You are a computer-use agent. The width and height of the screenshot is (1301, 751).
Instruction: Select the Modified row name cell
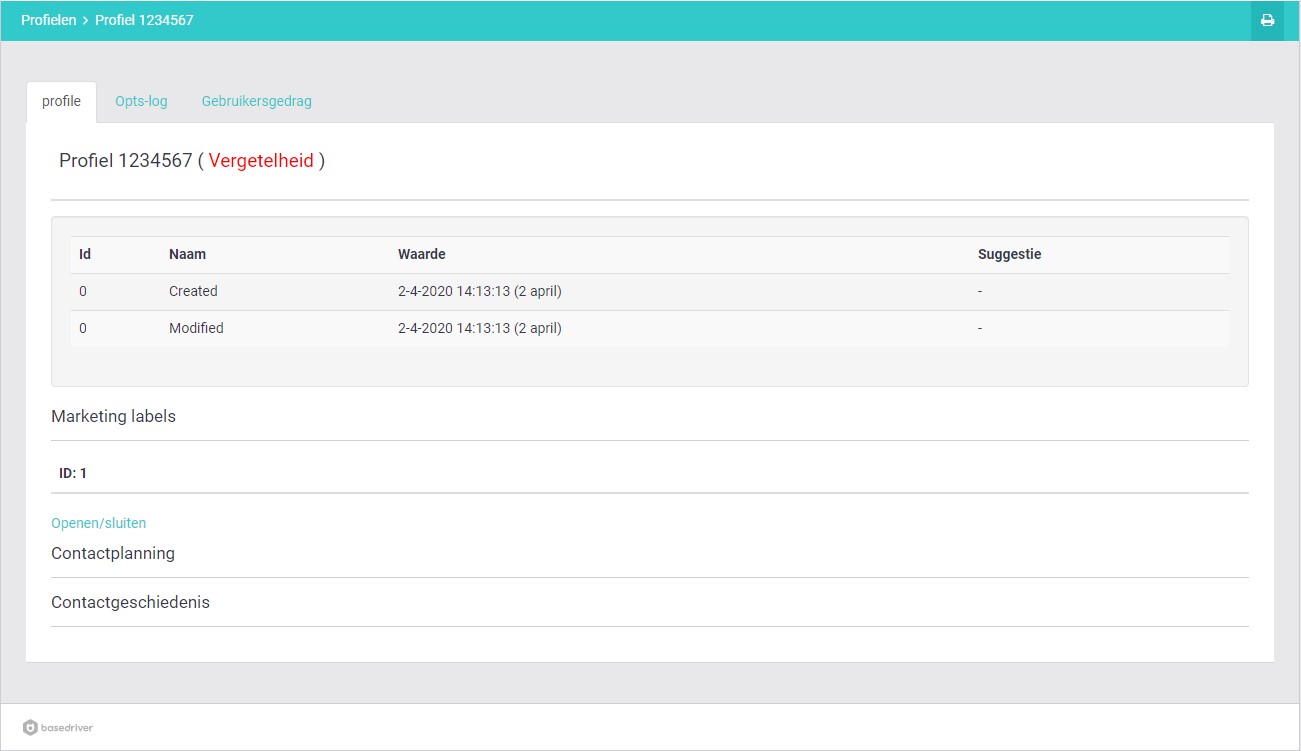pos(196,328)
